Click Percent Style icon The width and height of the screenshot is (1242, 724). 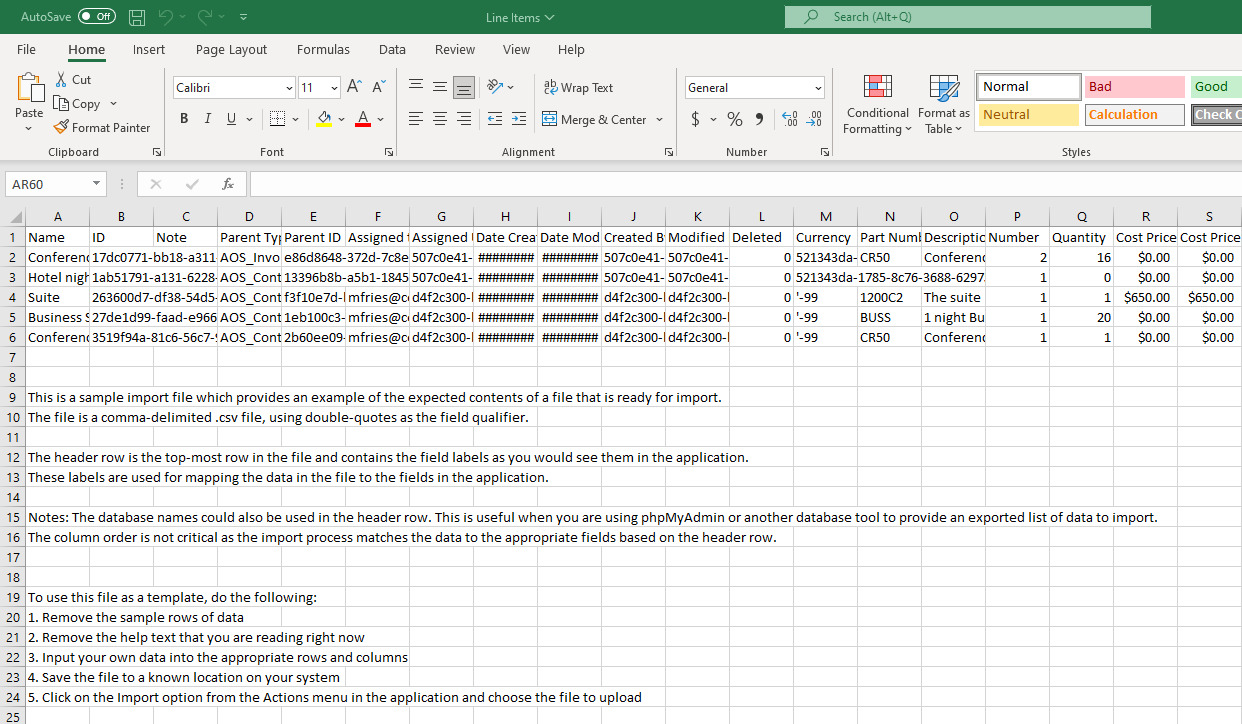735,119
